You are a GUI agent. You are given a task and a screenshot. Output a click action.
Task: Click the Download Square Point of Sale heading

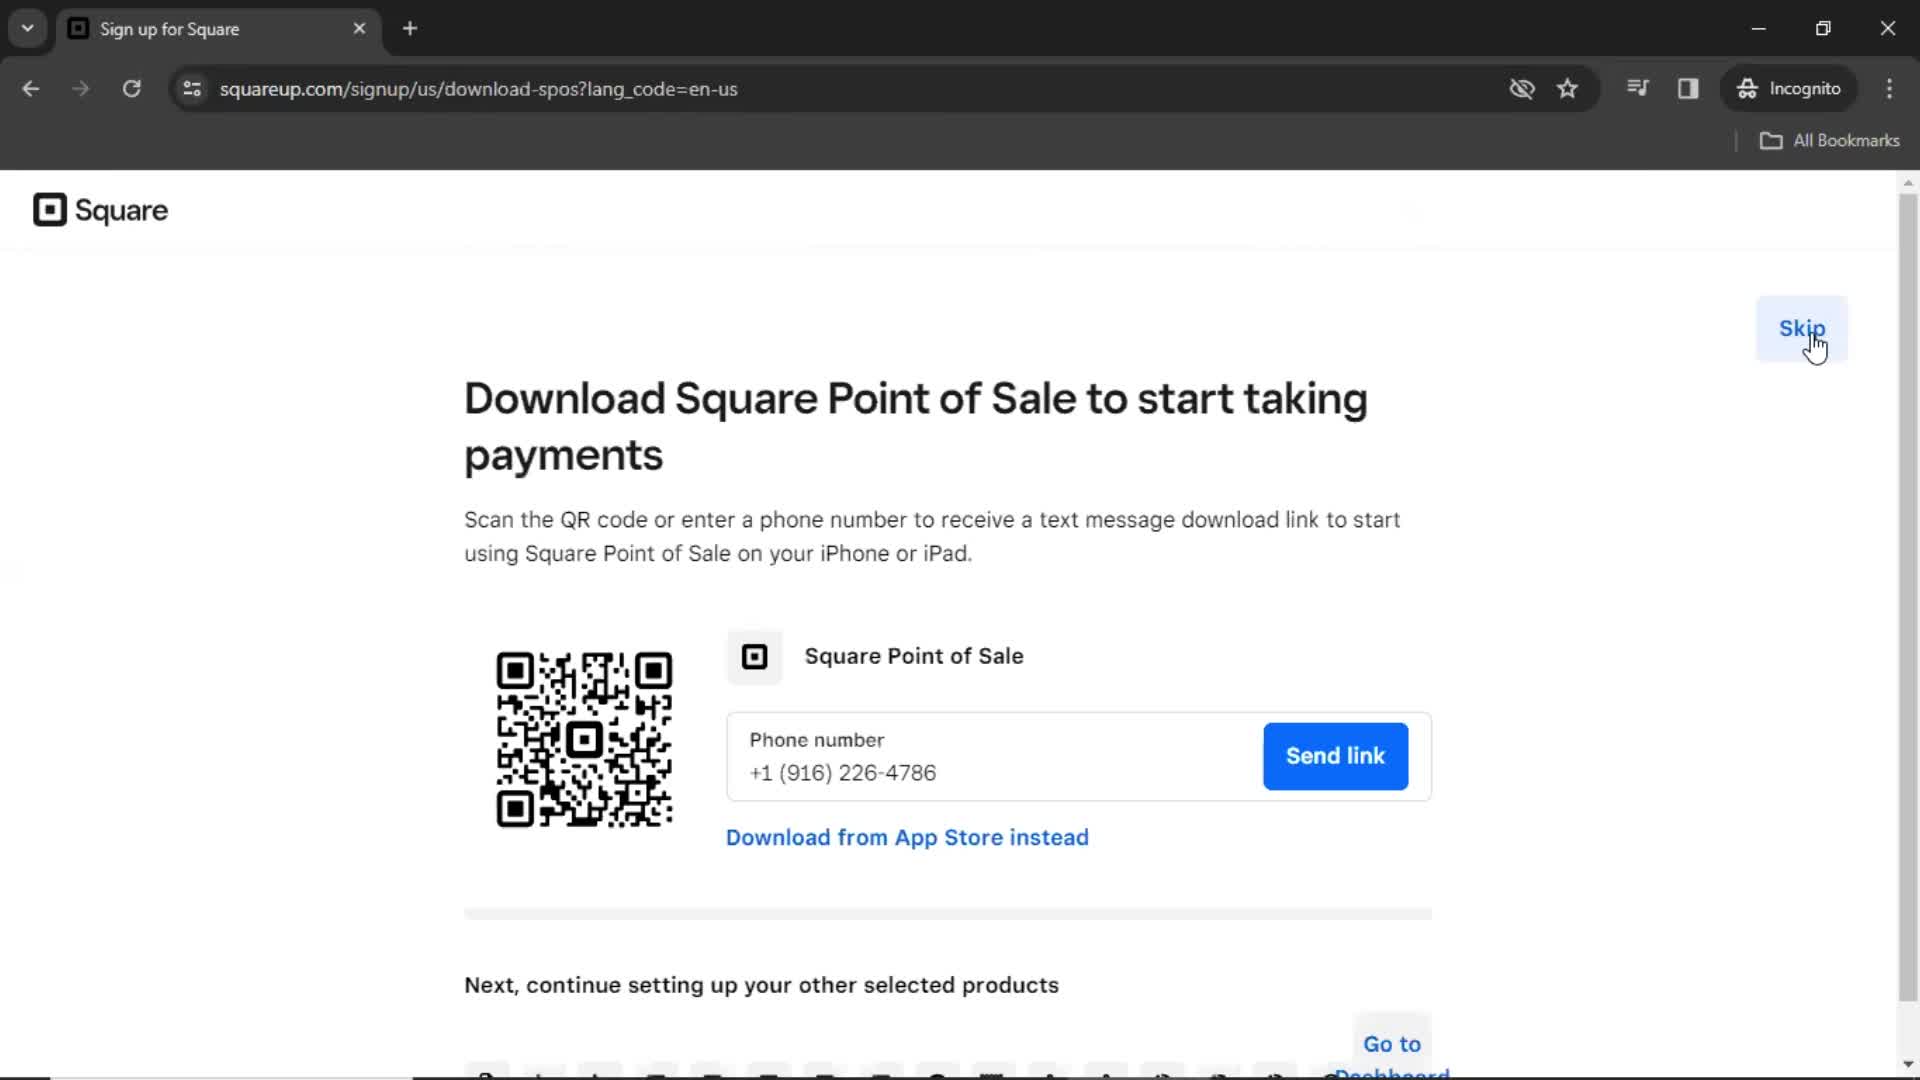(x=915, y=427)
